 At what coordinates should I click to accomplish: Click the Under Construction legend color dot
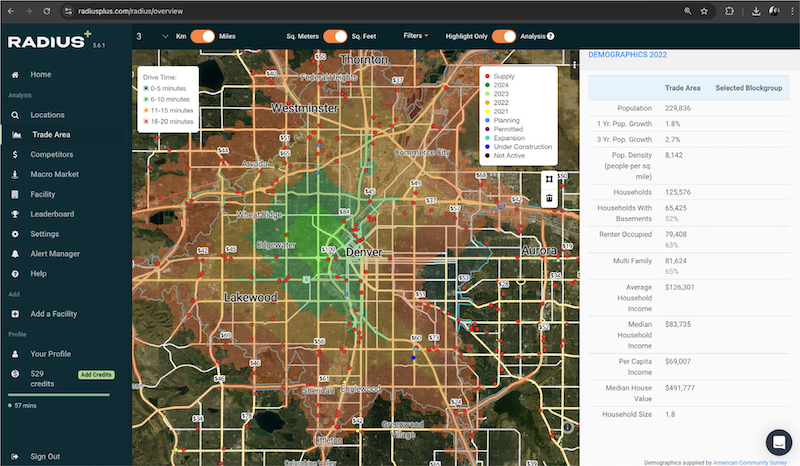[x=486, y=147]
